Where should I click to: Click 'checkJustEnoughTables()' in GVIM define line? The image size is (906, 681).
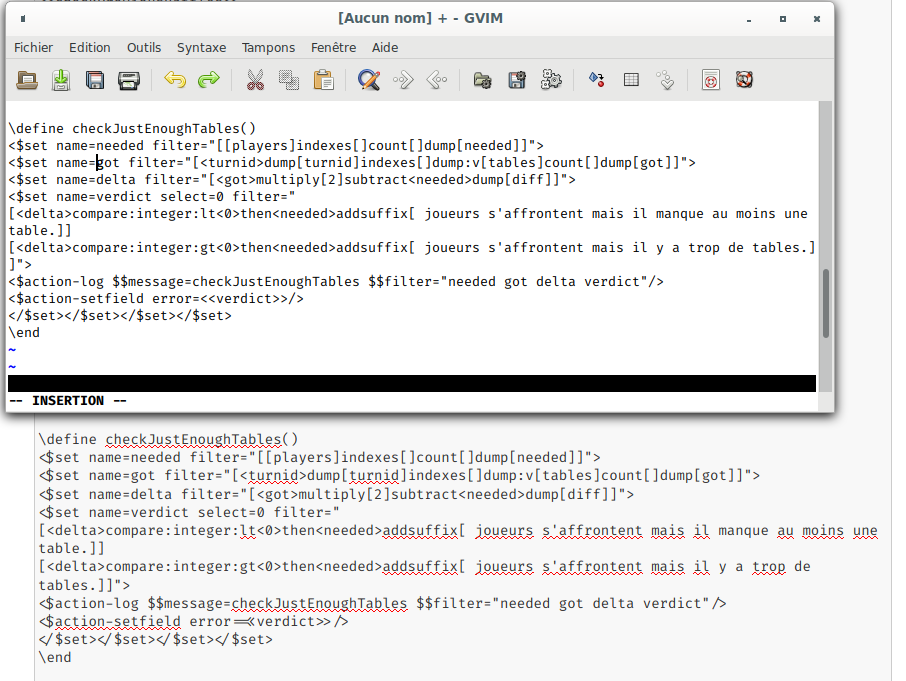pyautogui.click(x=164, y=128)
